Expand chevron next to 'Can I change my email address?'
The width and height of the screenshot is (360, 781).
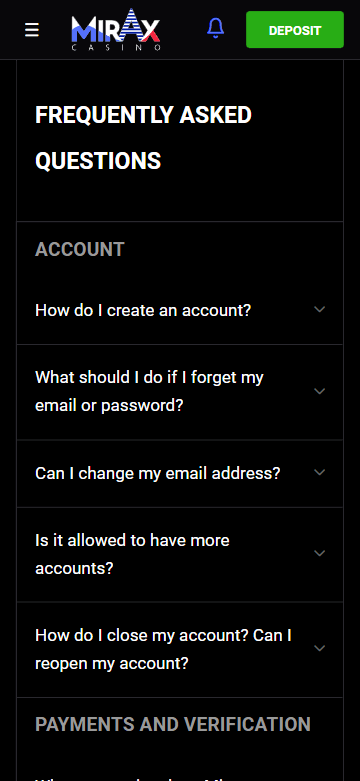point(320,472)
